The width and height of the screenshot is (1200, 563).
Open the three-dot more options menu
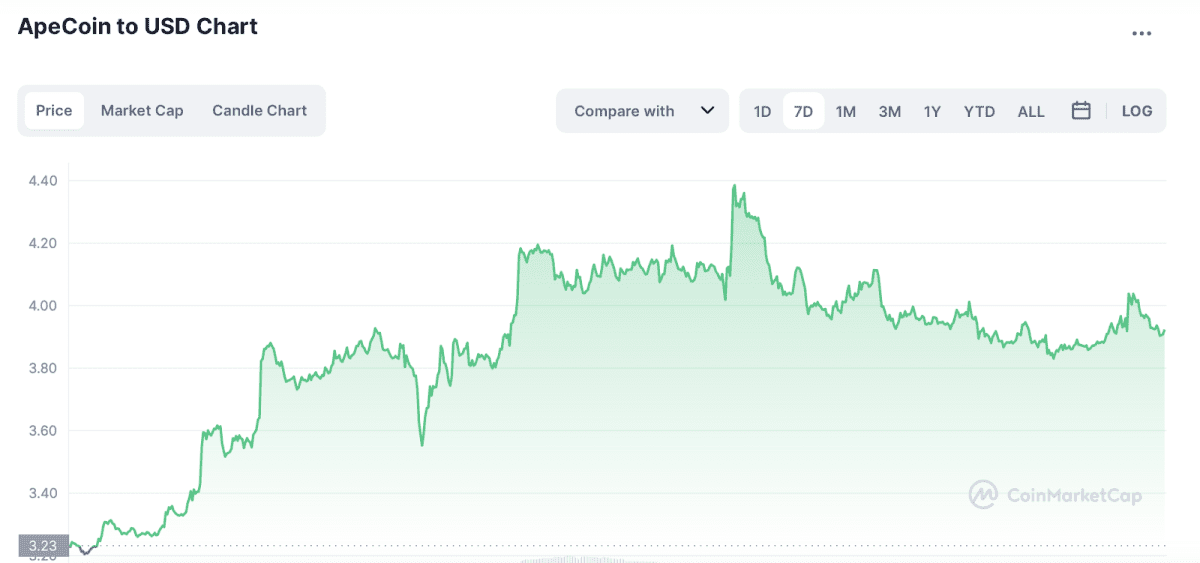1141,33
